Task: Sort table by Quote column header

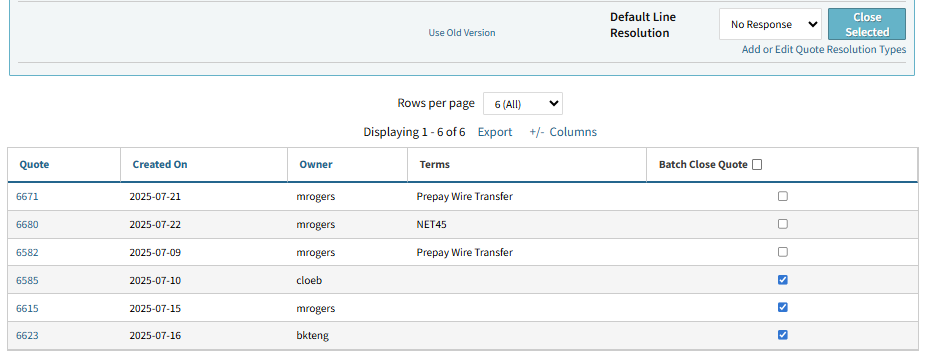Action: (x=34, y=165)
